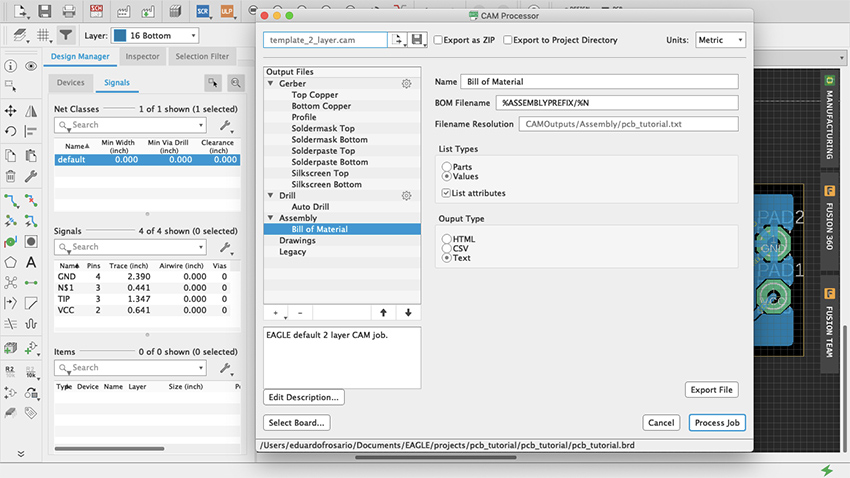Click the Cancel button
The height and width of the screenshot is (478, 850).
pyautogui.click(x=661, y=423)
